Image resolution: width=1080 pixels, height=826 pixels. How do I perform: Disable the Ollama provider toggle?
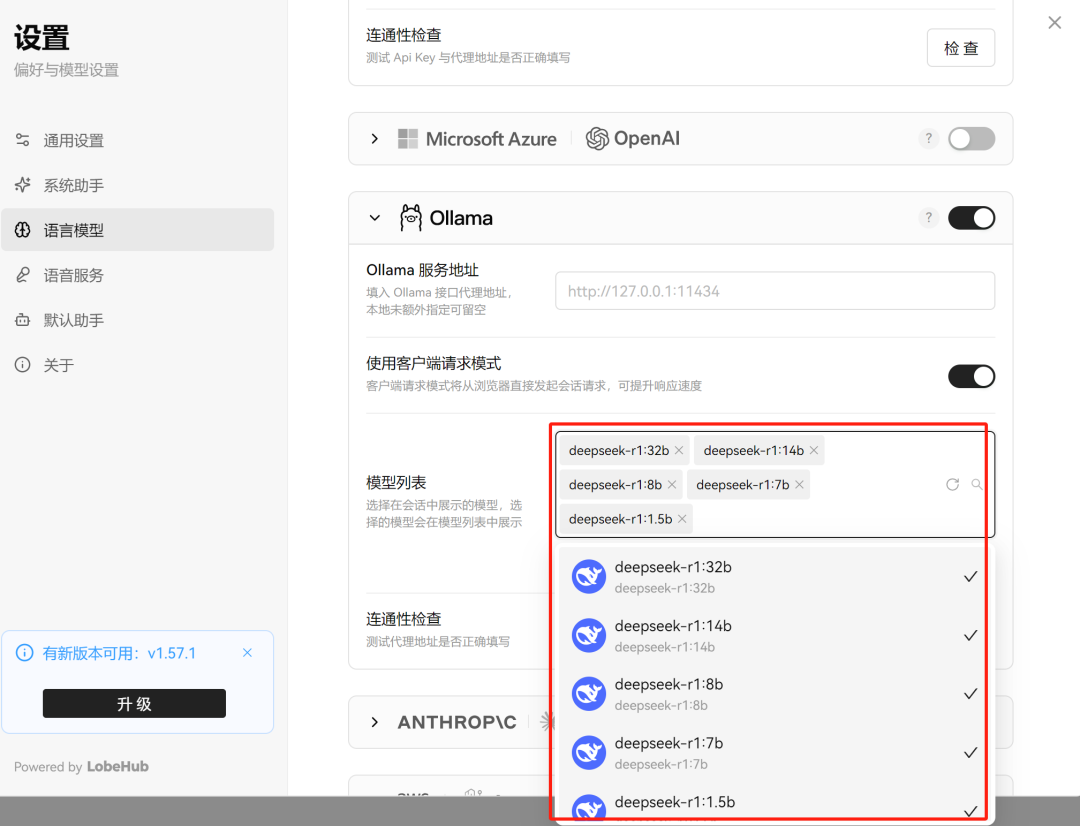(x=971, y=218)
